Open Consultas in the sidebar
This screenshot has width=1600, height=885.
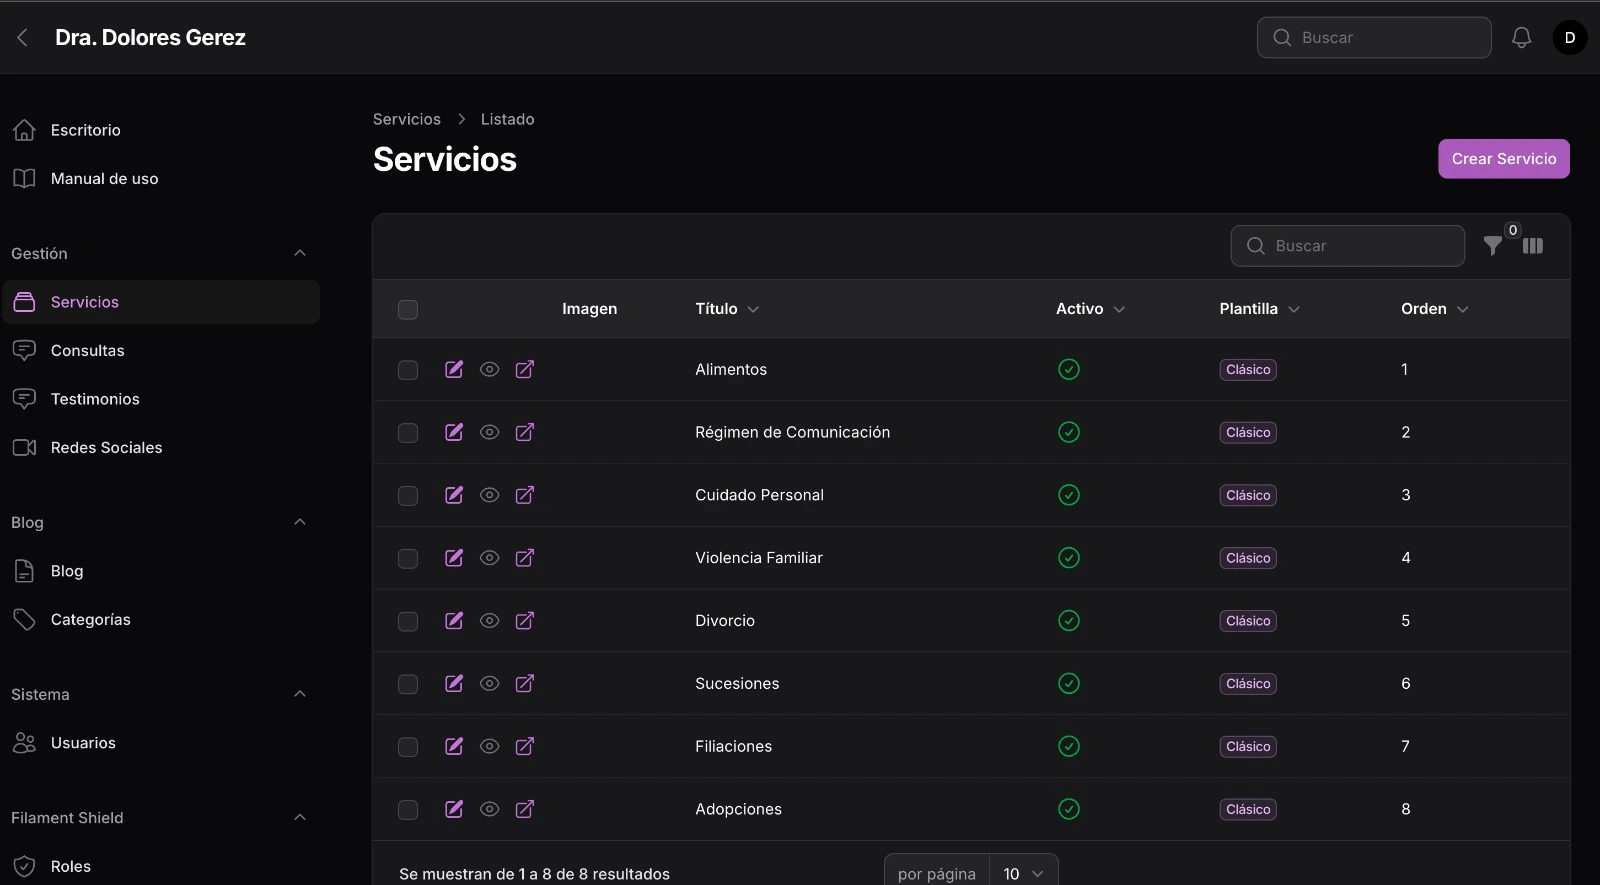point(88,351)
